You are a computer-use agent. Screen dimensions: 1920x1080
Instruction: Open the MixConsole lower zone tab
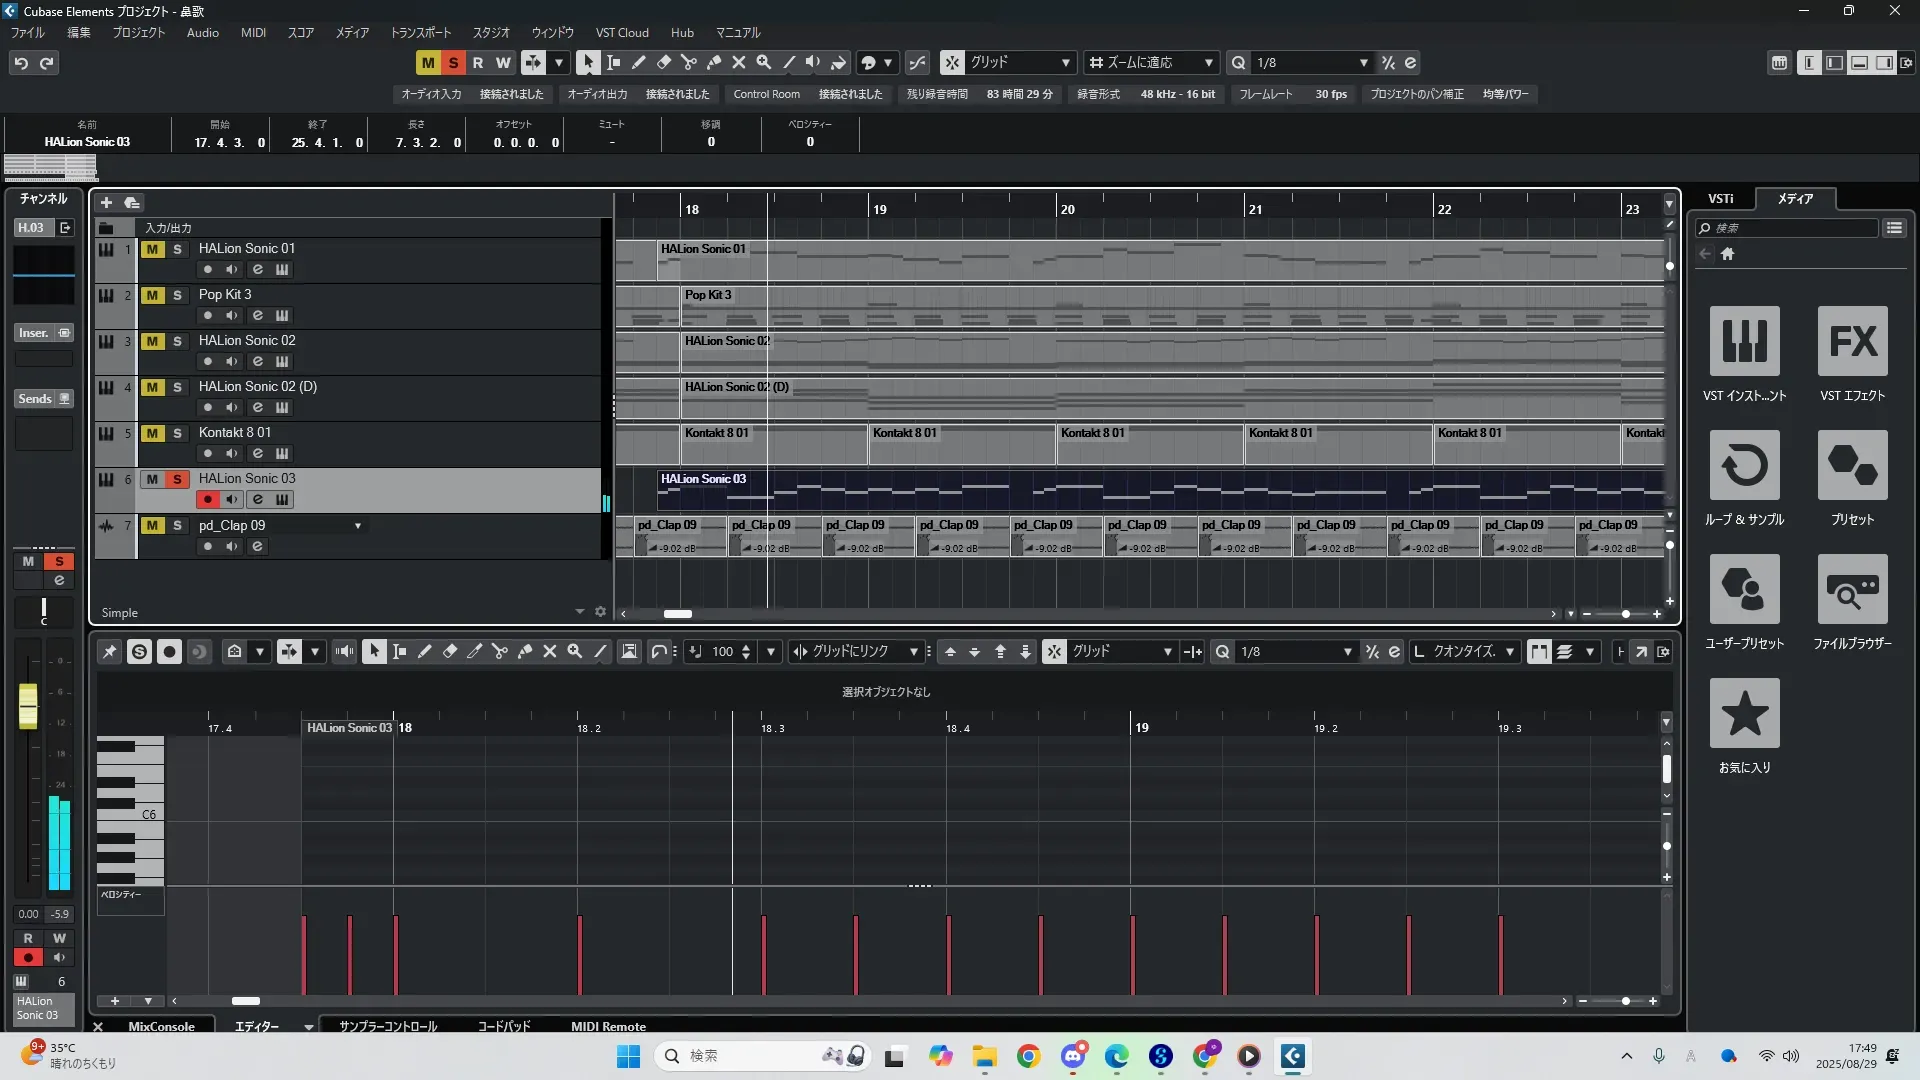click(x=161, y=1026)
